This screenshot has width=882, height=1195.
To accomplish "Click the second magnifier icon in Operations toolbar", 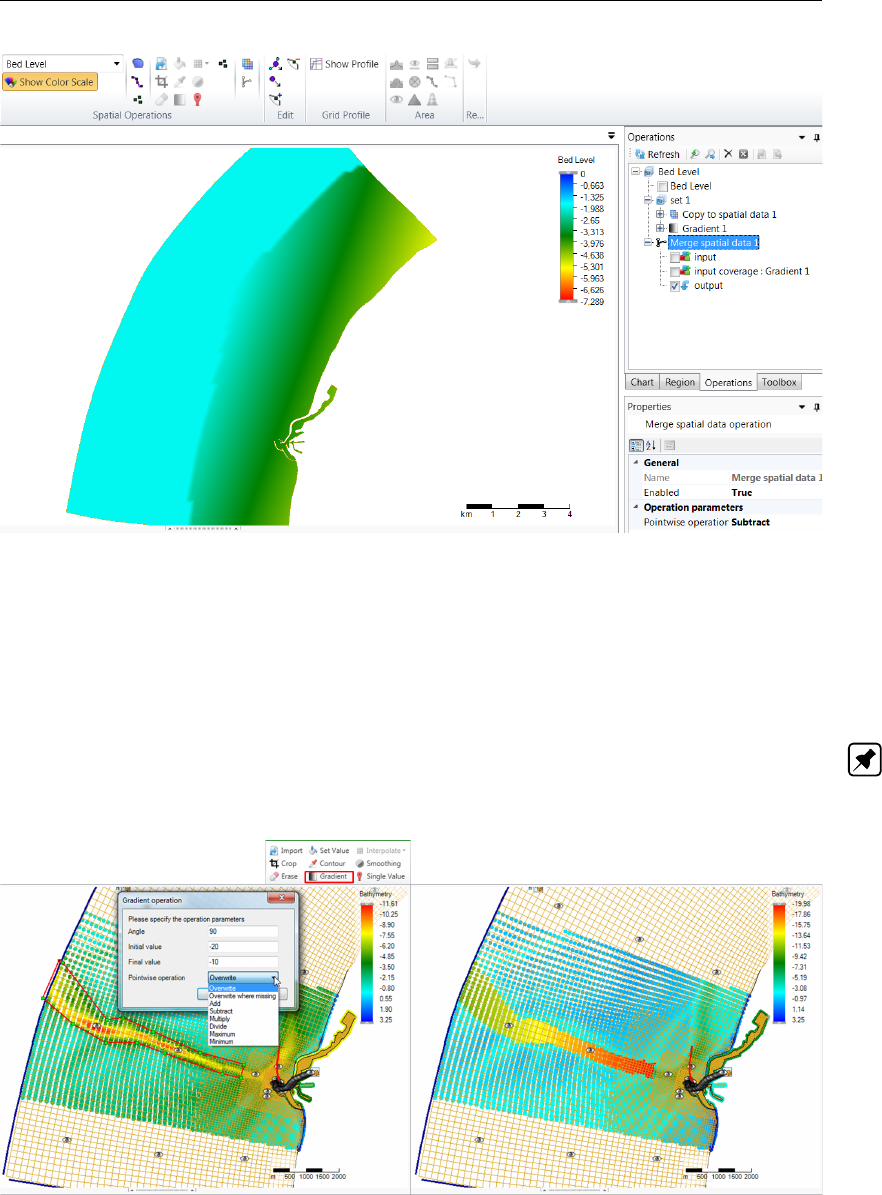I will [x=710, y=154].
